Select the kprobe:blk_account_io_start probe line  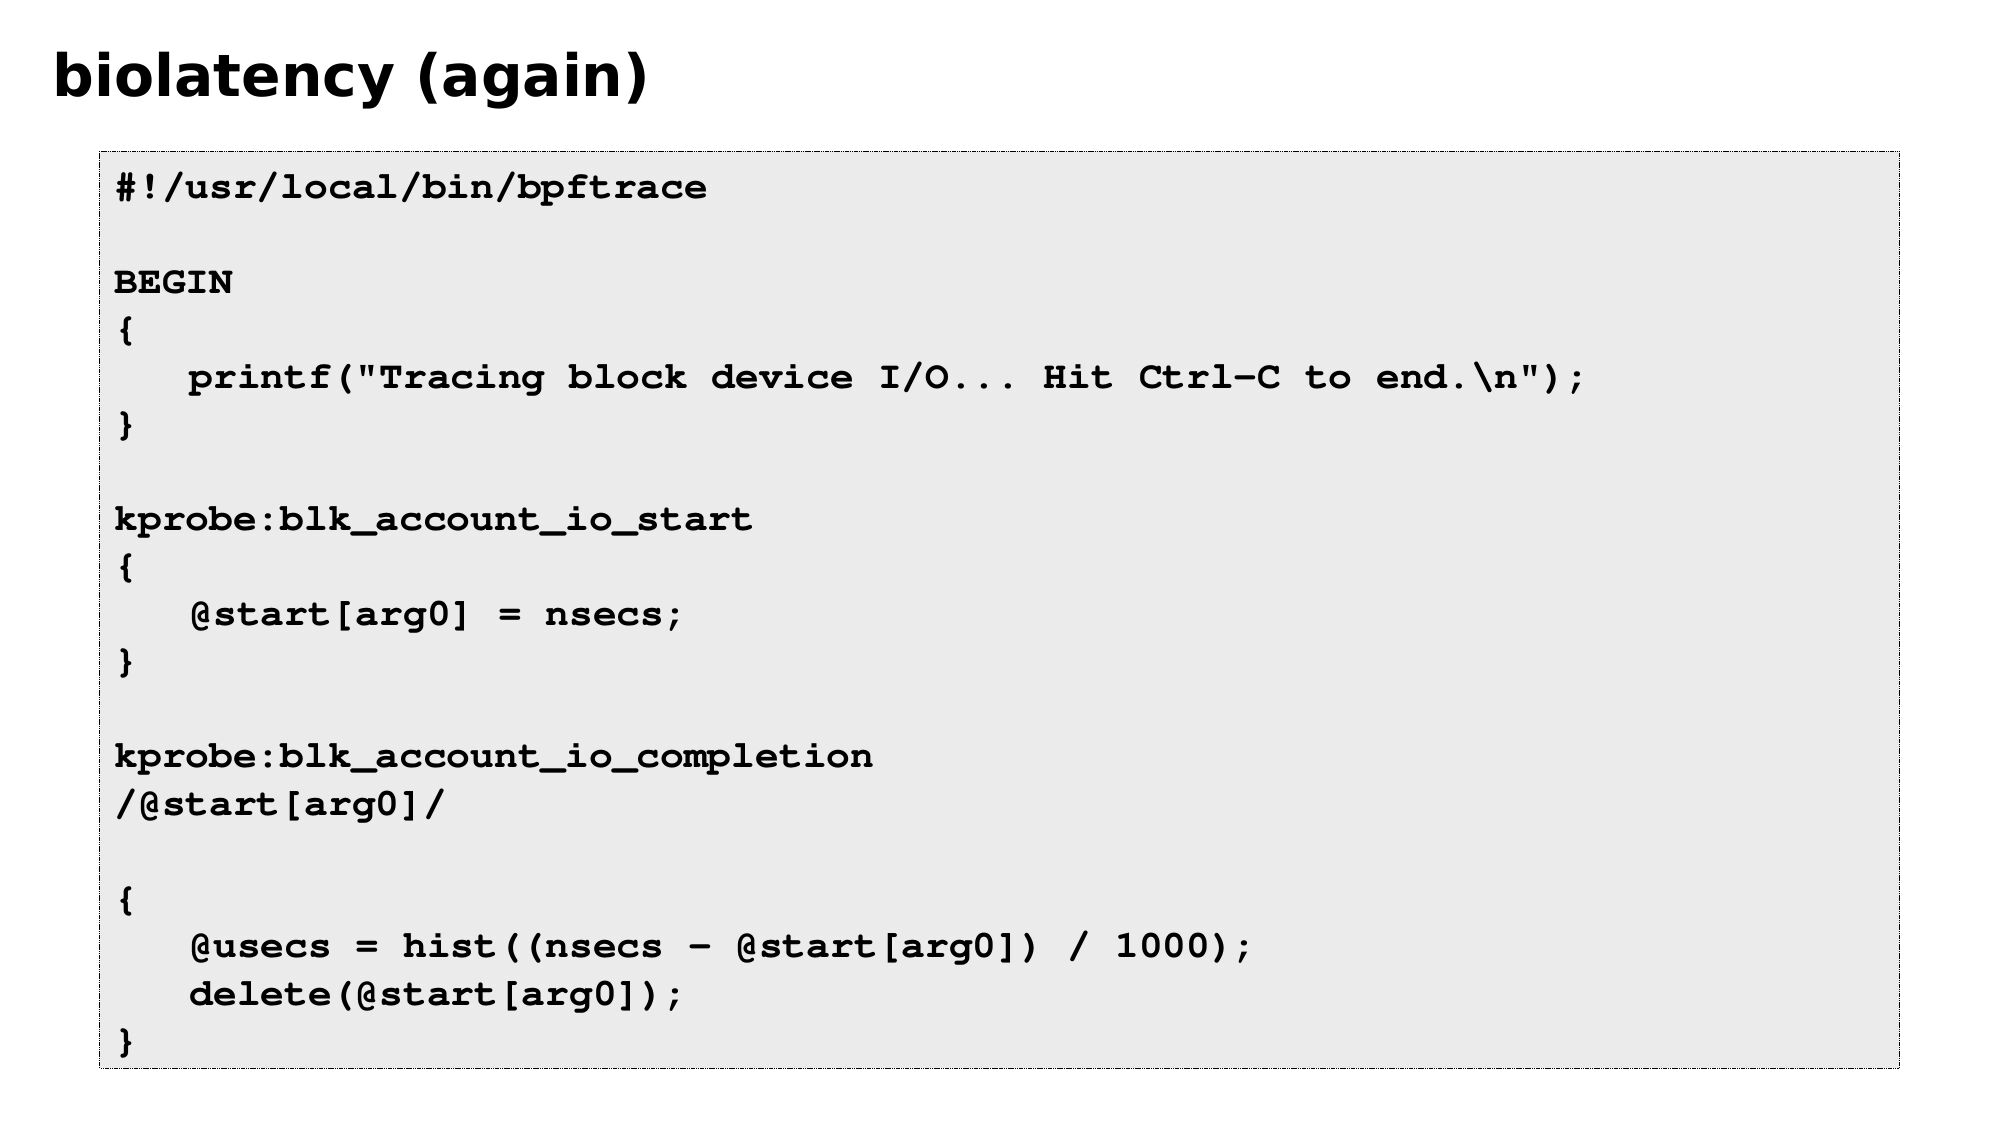point(433,520)
